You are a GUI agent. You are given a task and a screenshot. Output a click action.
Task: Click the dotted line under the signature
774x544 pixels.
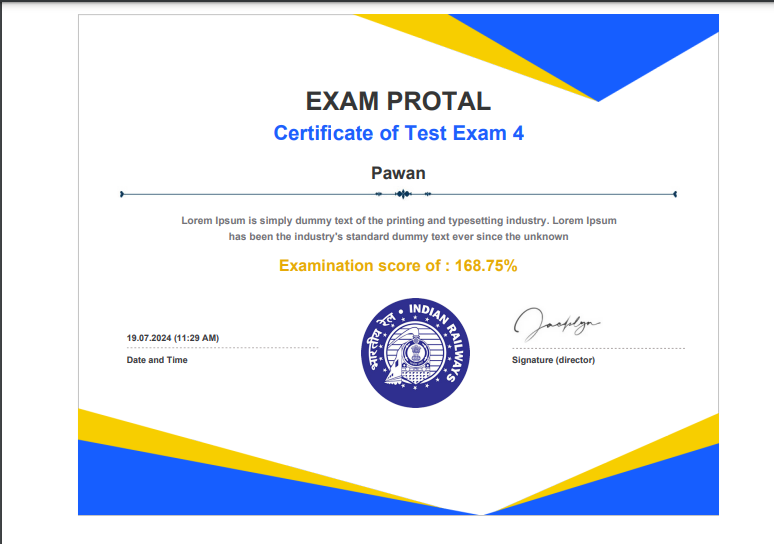(598, 348)
